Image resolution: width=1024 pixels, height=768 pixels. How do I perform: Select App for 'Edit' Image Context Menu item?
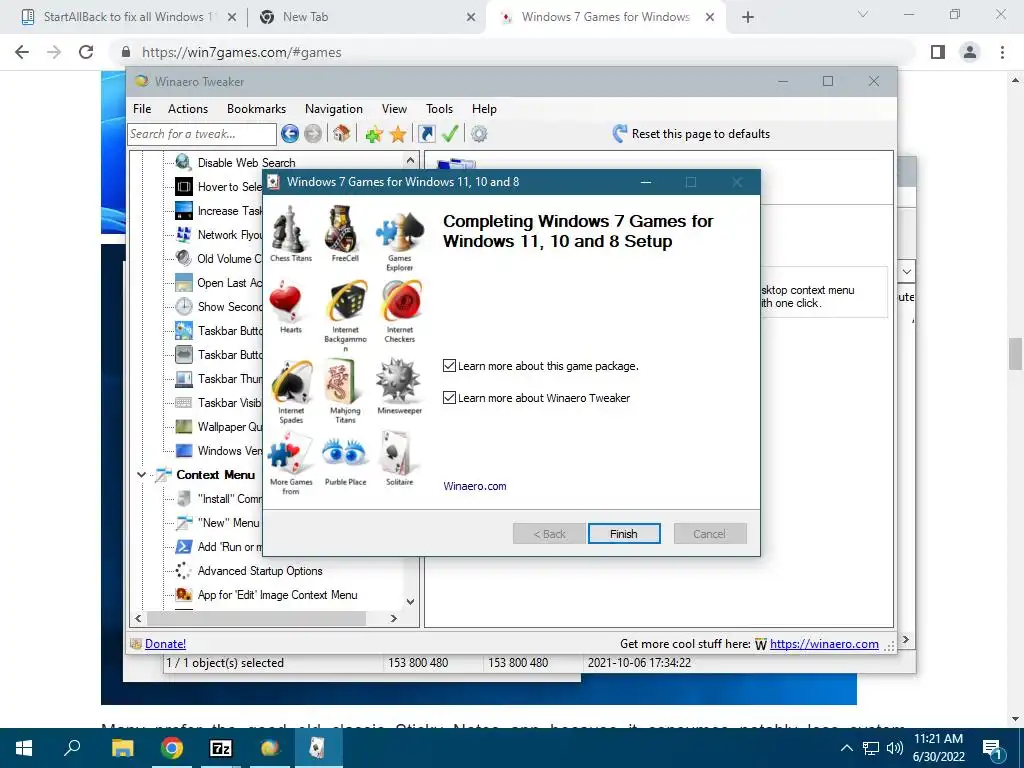pyautogui.click(x=277, y=595)
